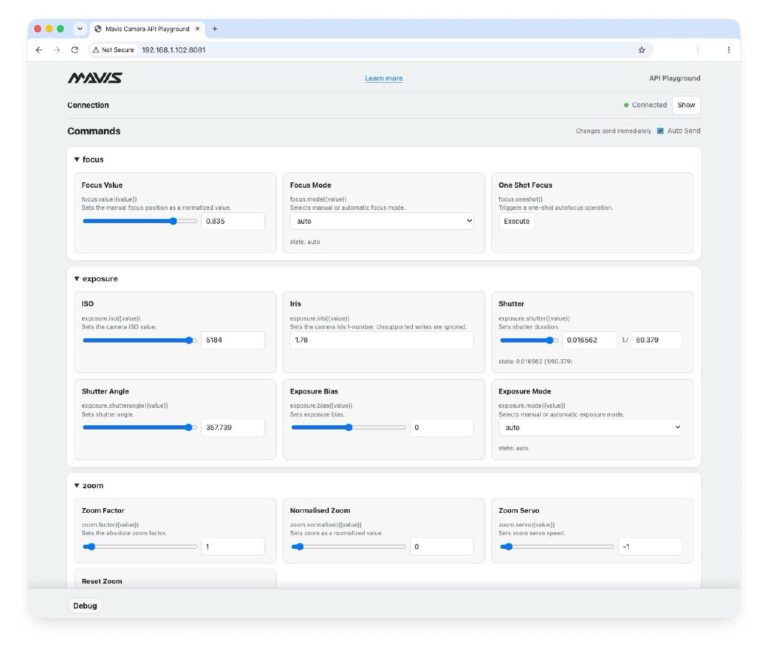The height and width of the screenshot is (655, 768).
Task: Click the Connection heading
Action: tap(88, 105)
